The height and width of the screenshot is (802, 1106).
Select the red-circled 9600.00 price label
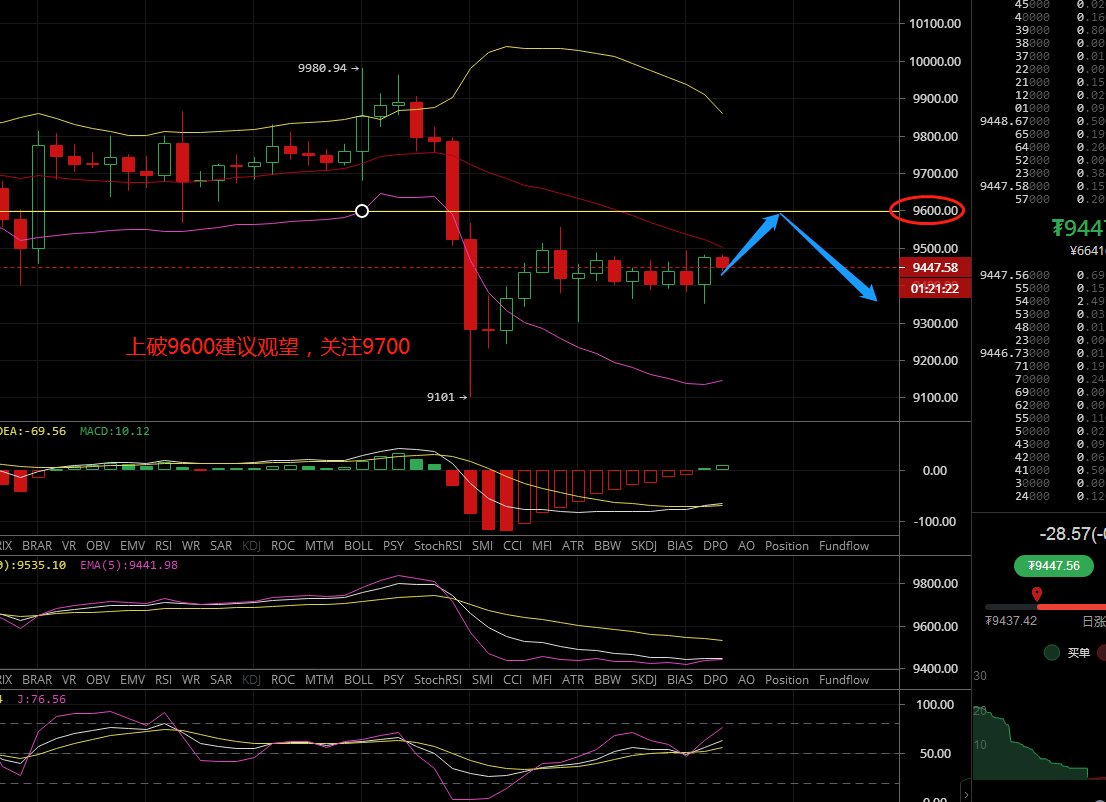[927, 210]
